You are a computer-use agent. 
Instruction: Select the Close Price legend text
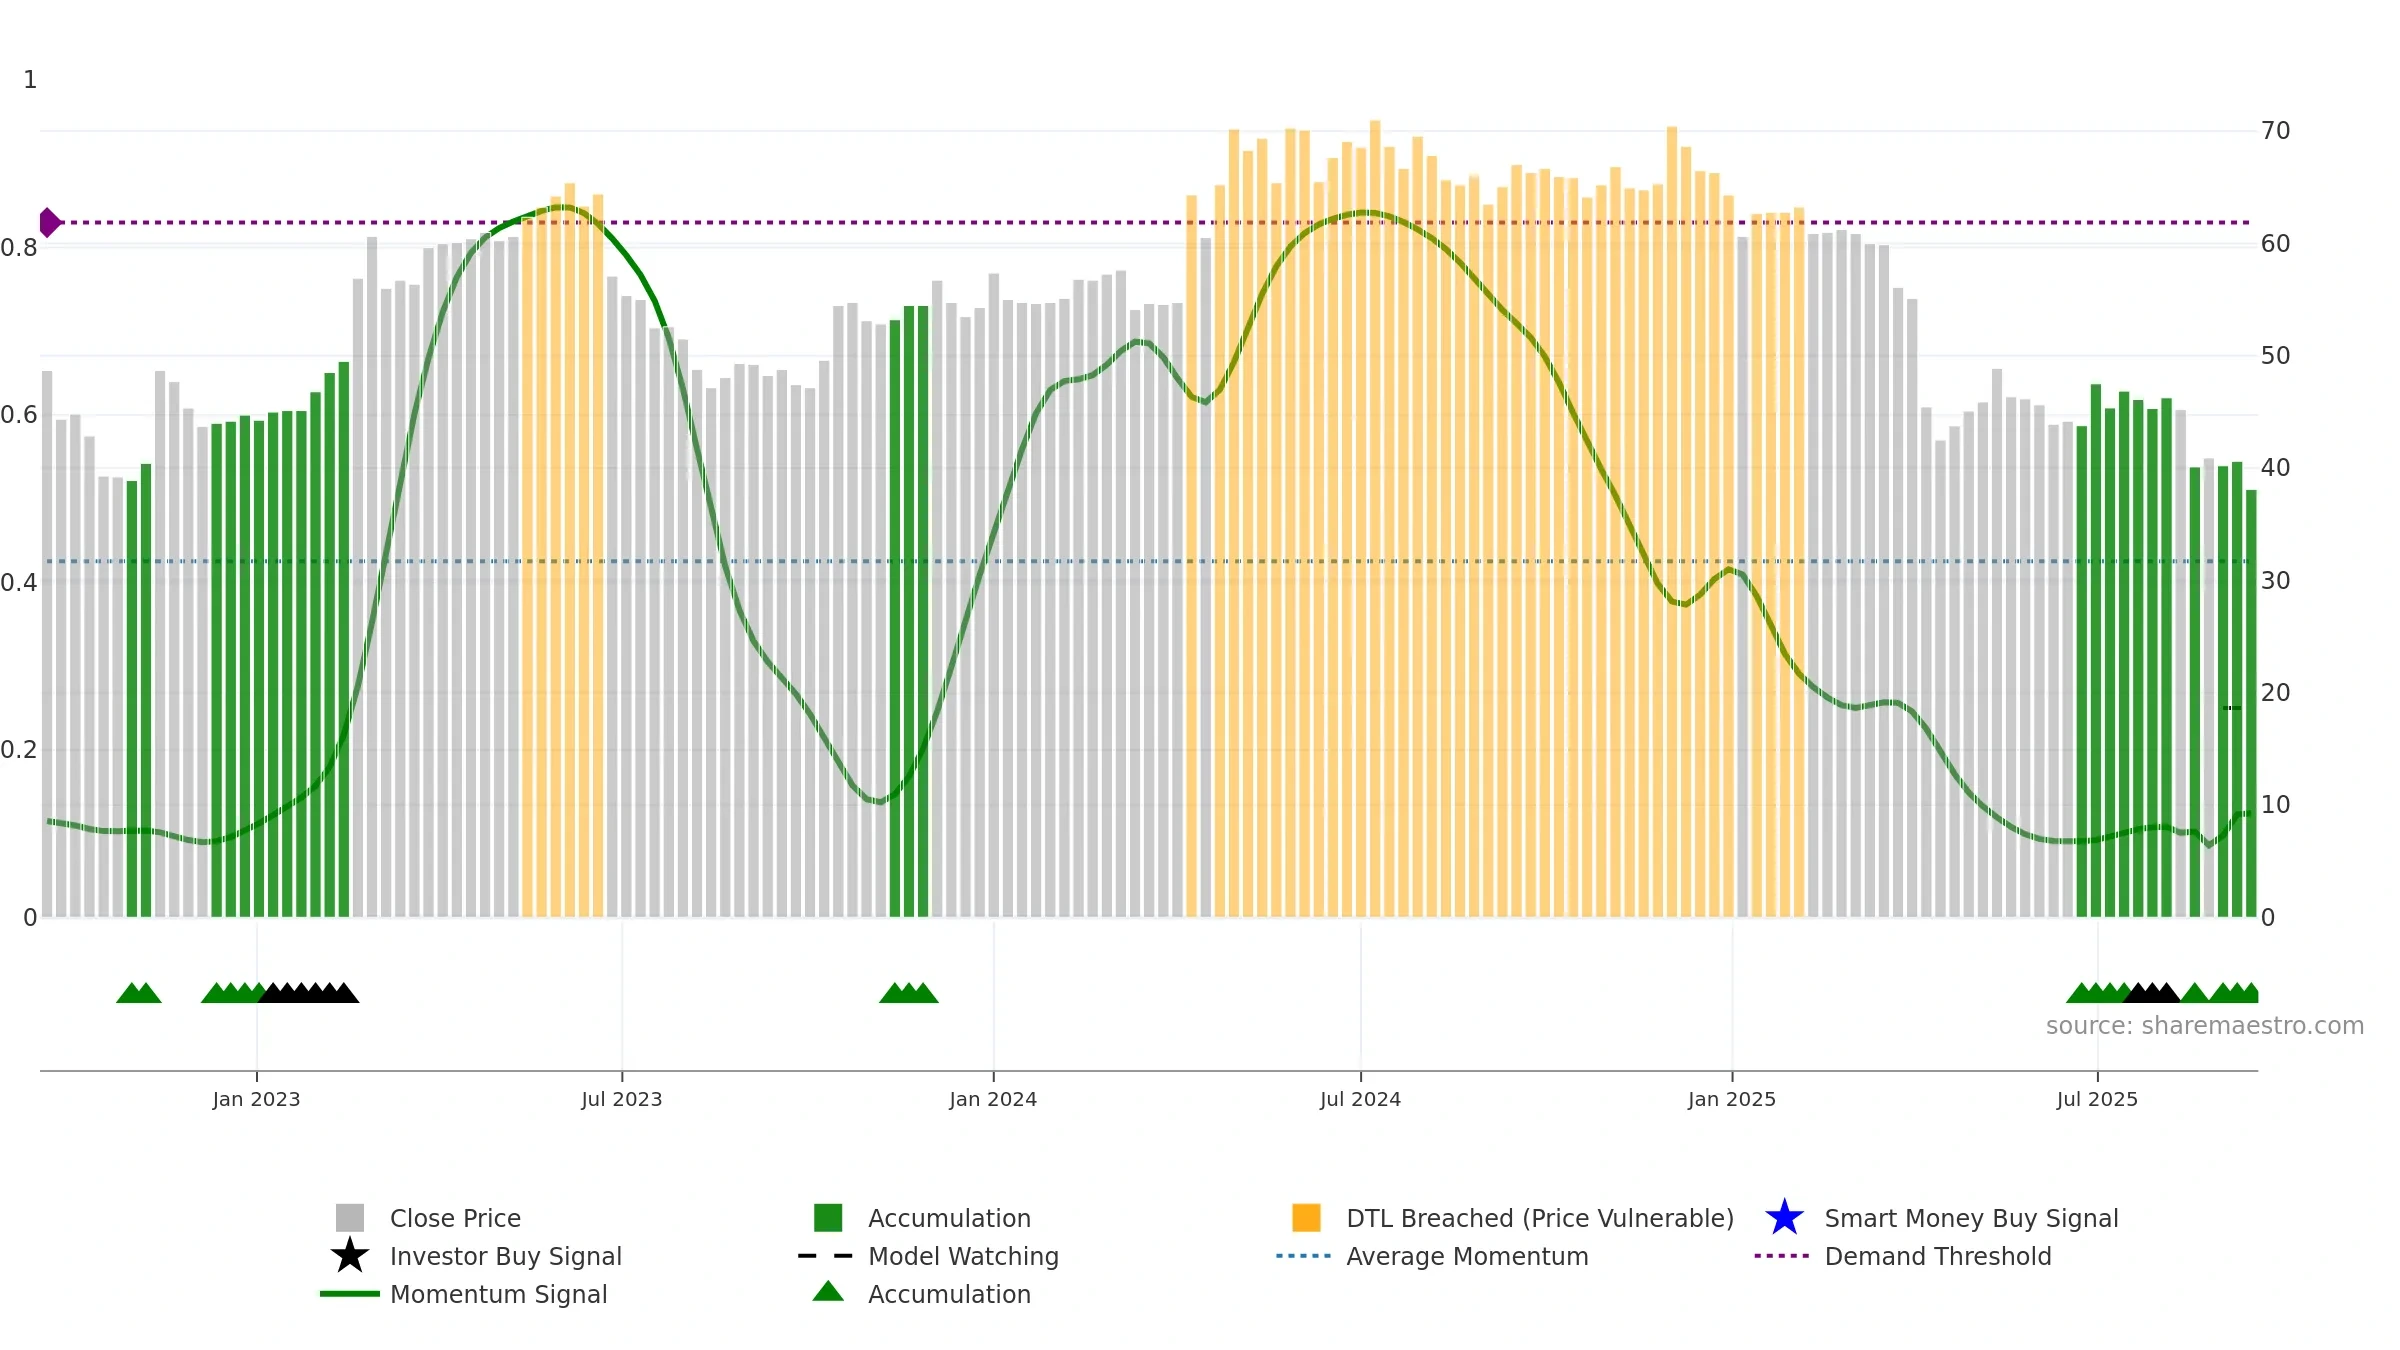455,1218
